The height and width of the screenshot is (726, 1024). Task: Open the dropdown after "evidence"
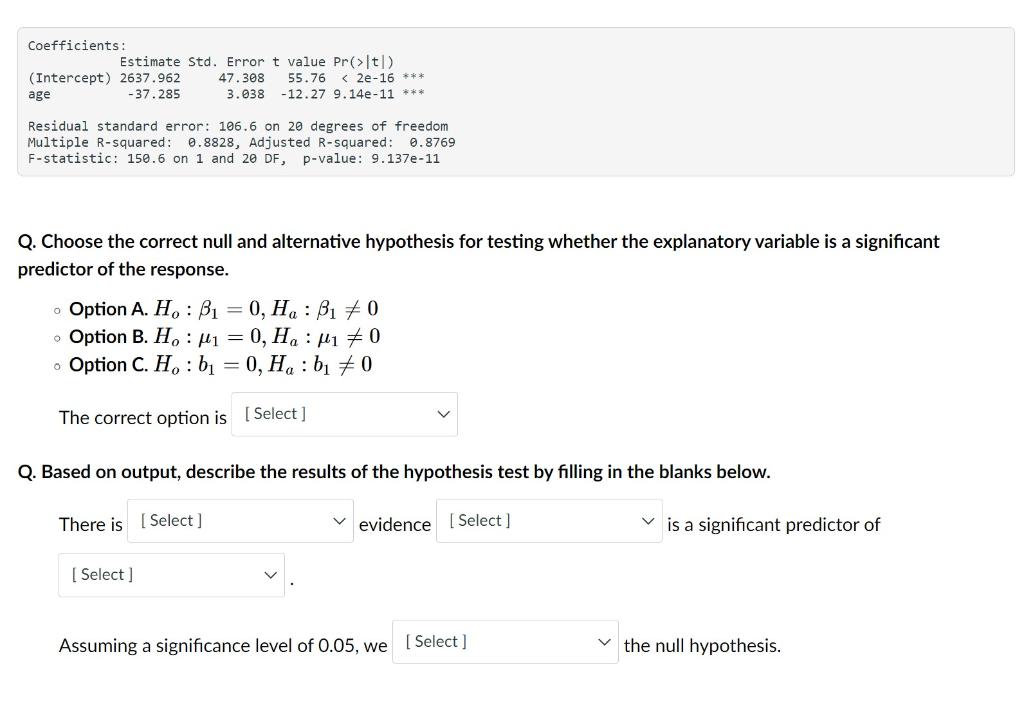point(548,520)
